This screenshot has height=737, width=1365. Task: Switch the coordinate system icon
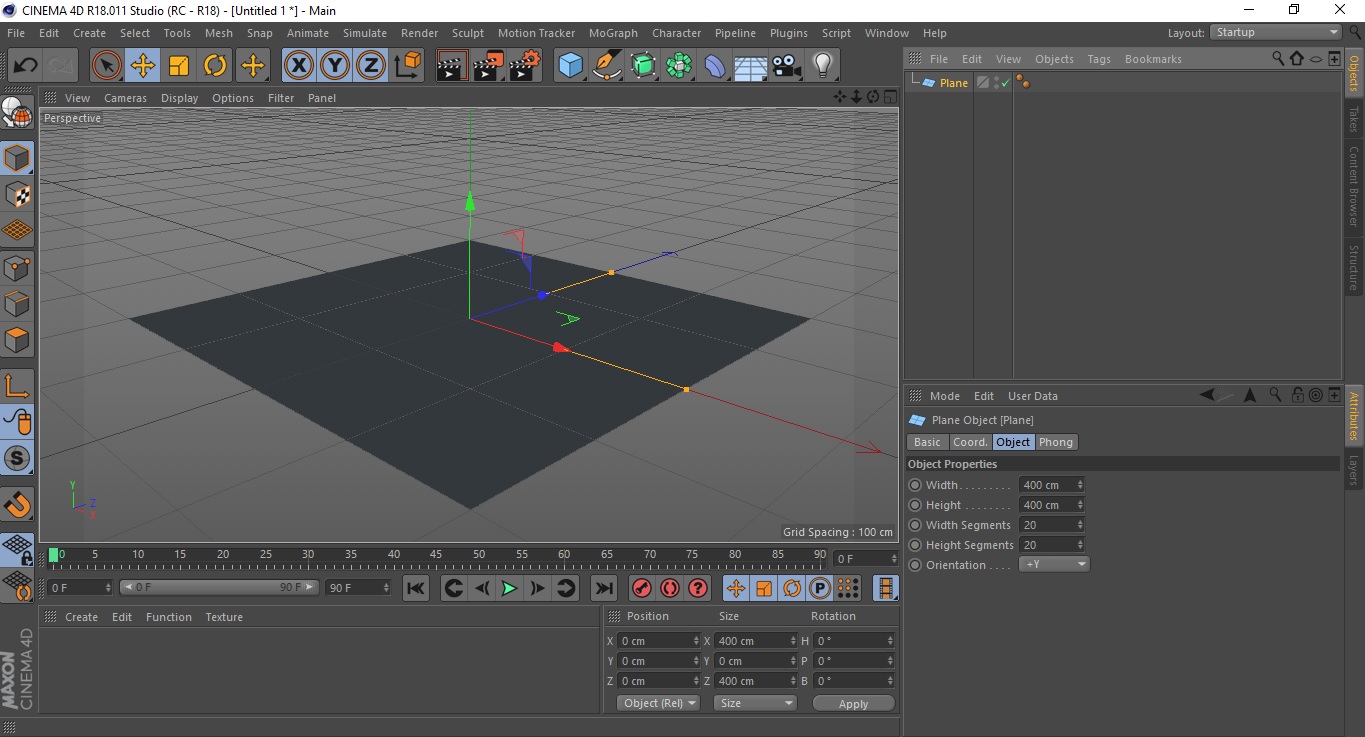coord(408,66)
